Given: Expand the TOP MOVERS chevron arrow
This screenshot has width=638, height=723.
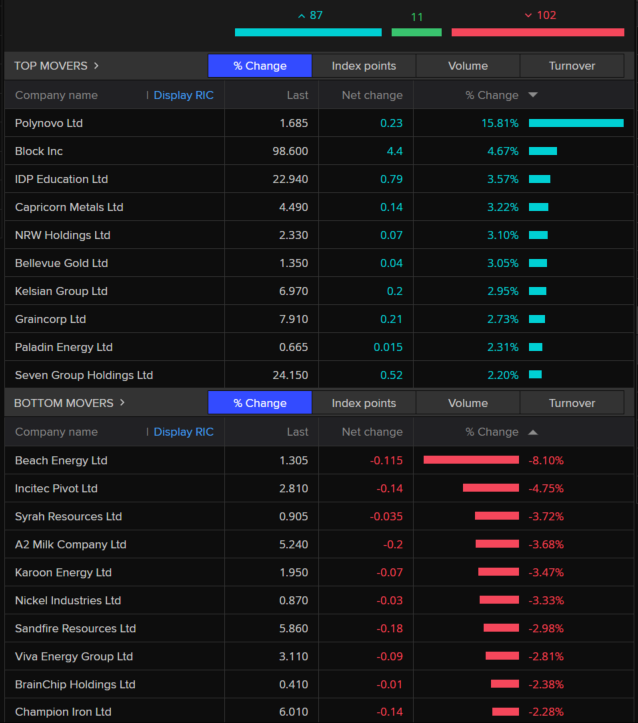Looking at the screenshot, I should click(x=96, y=66).
